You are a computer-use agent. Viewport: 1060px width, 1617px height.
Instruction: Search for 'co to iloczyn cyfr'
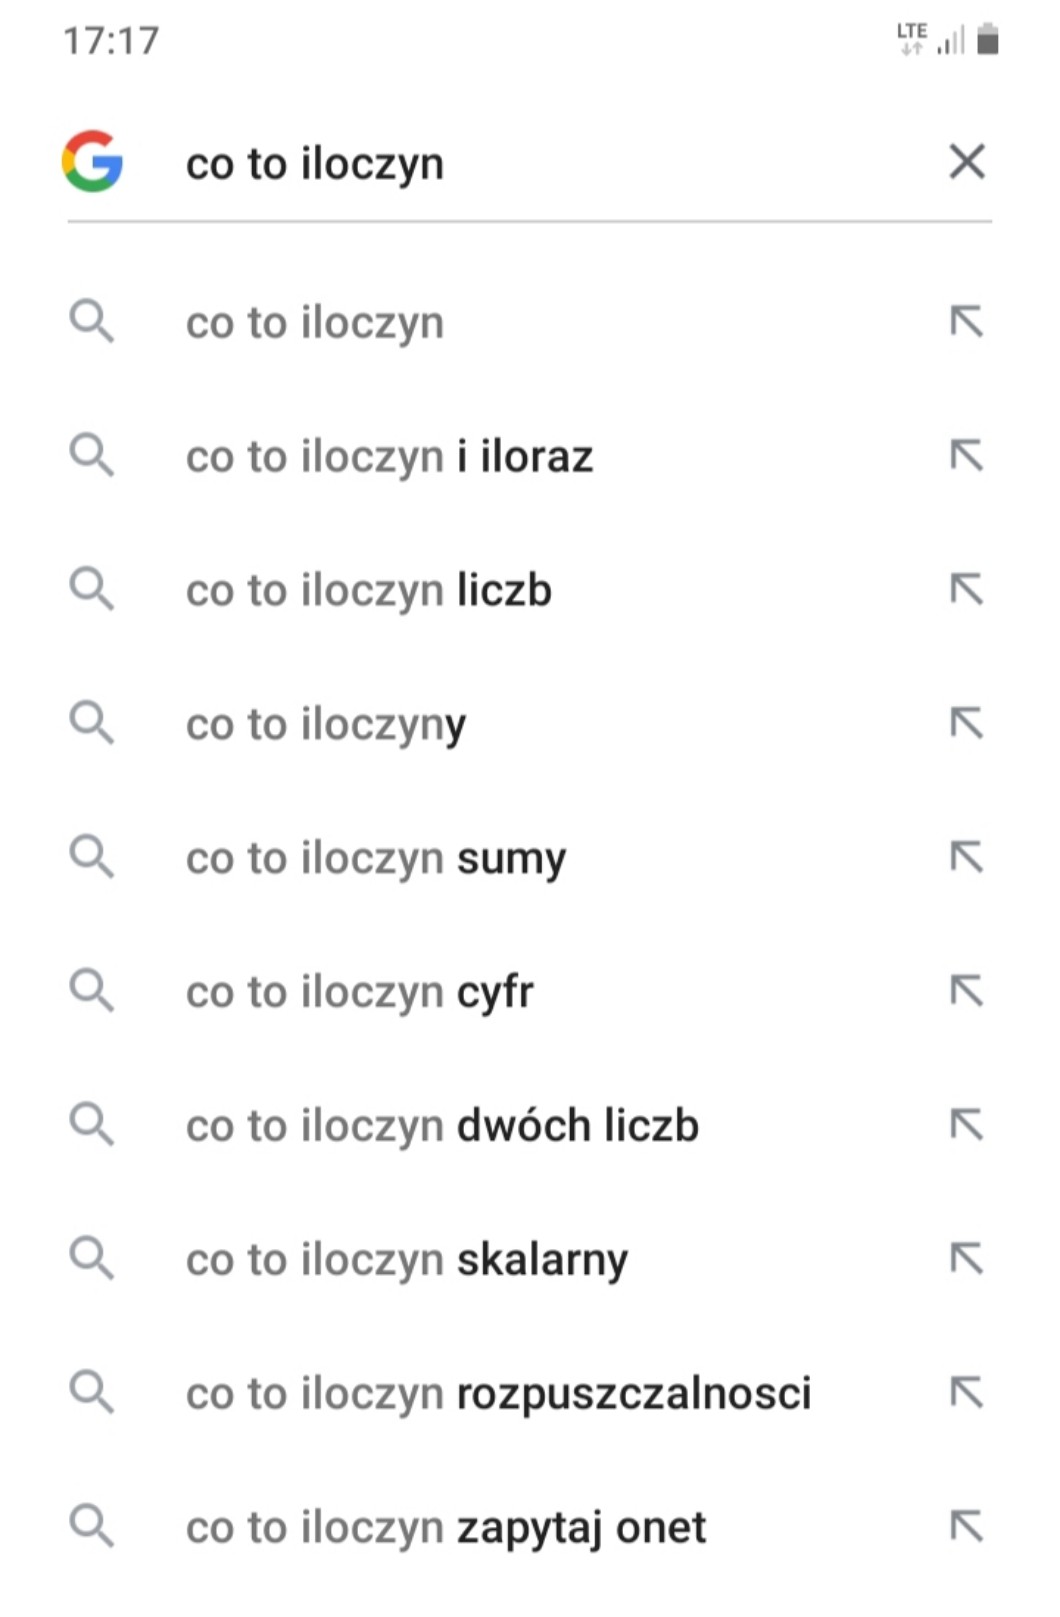click(360, 993)
